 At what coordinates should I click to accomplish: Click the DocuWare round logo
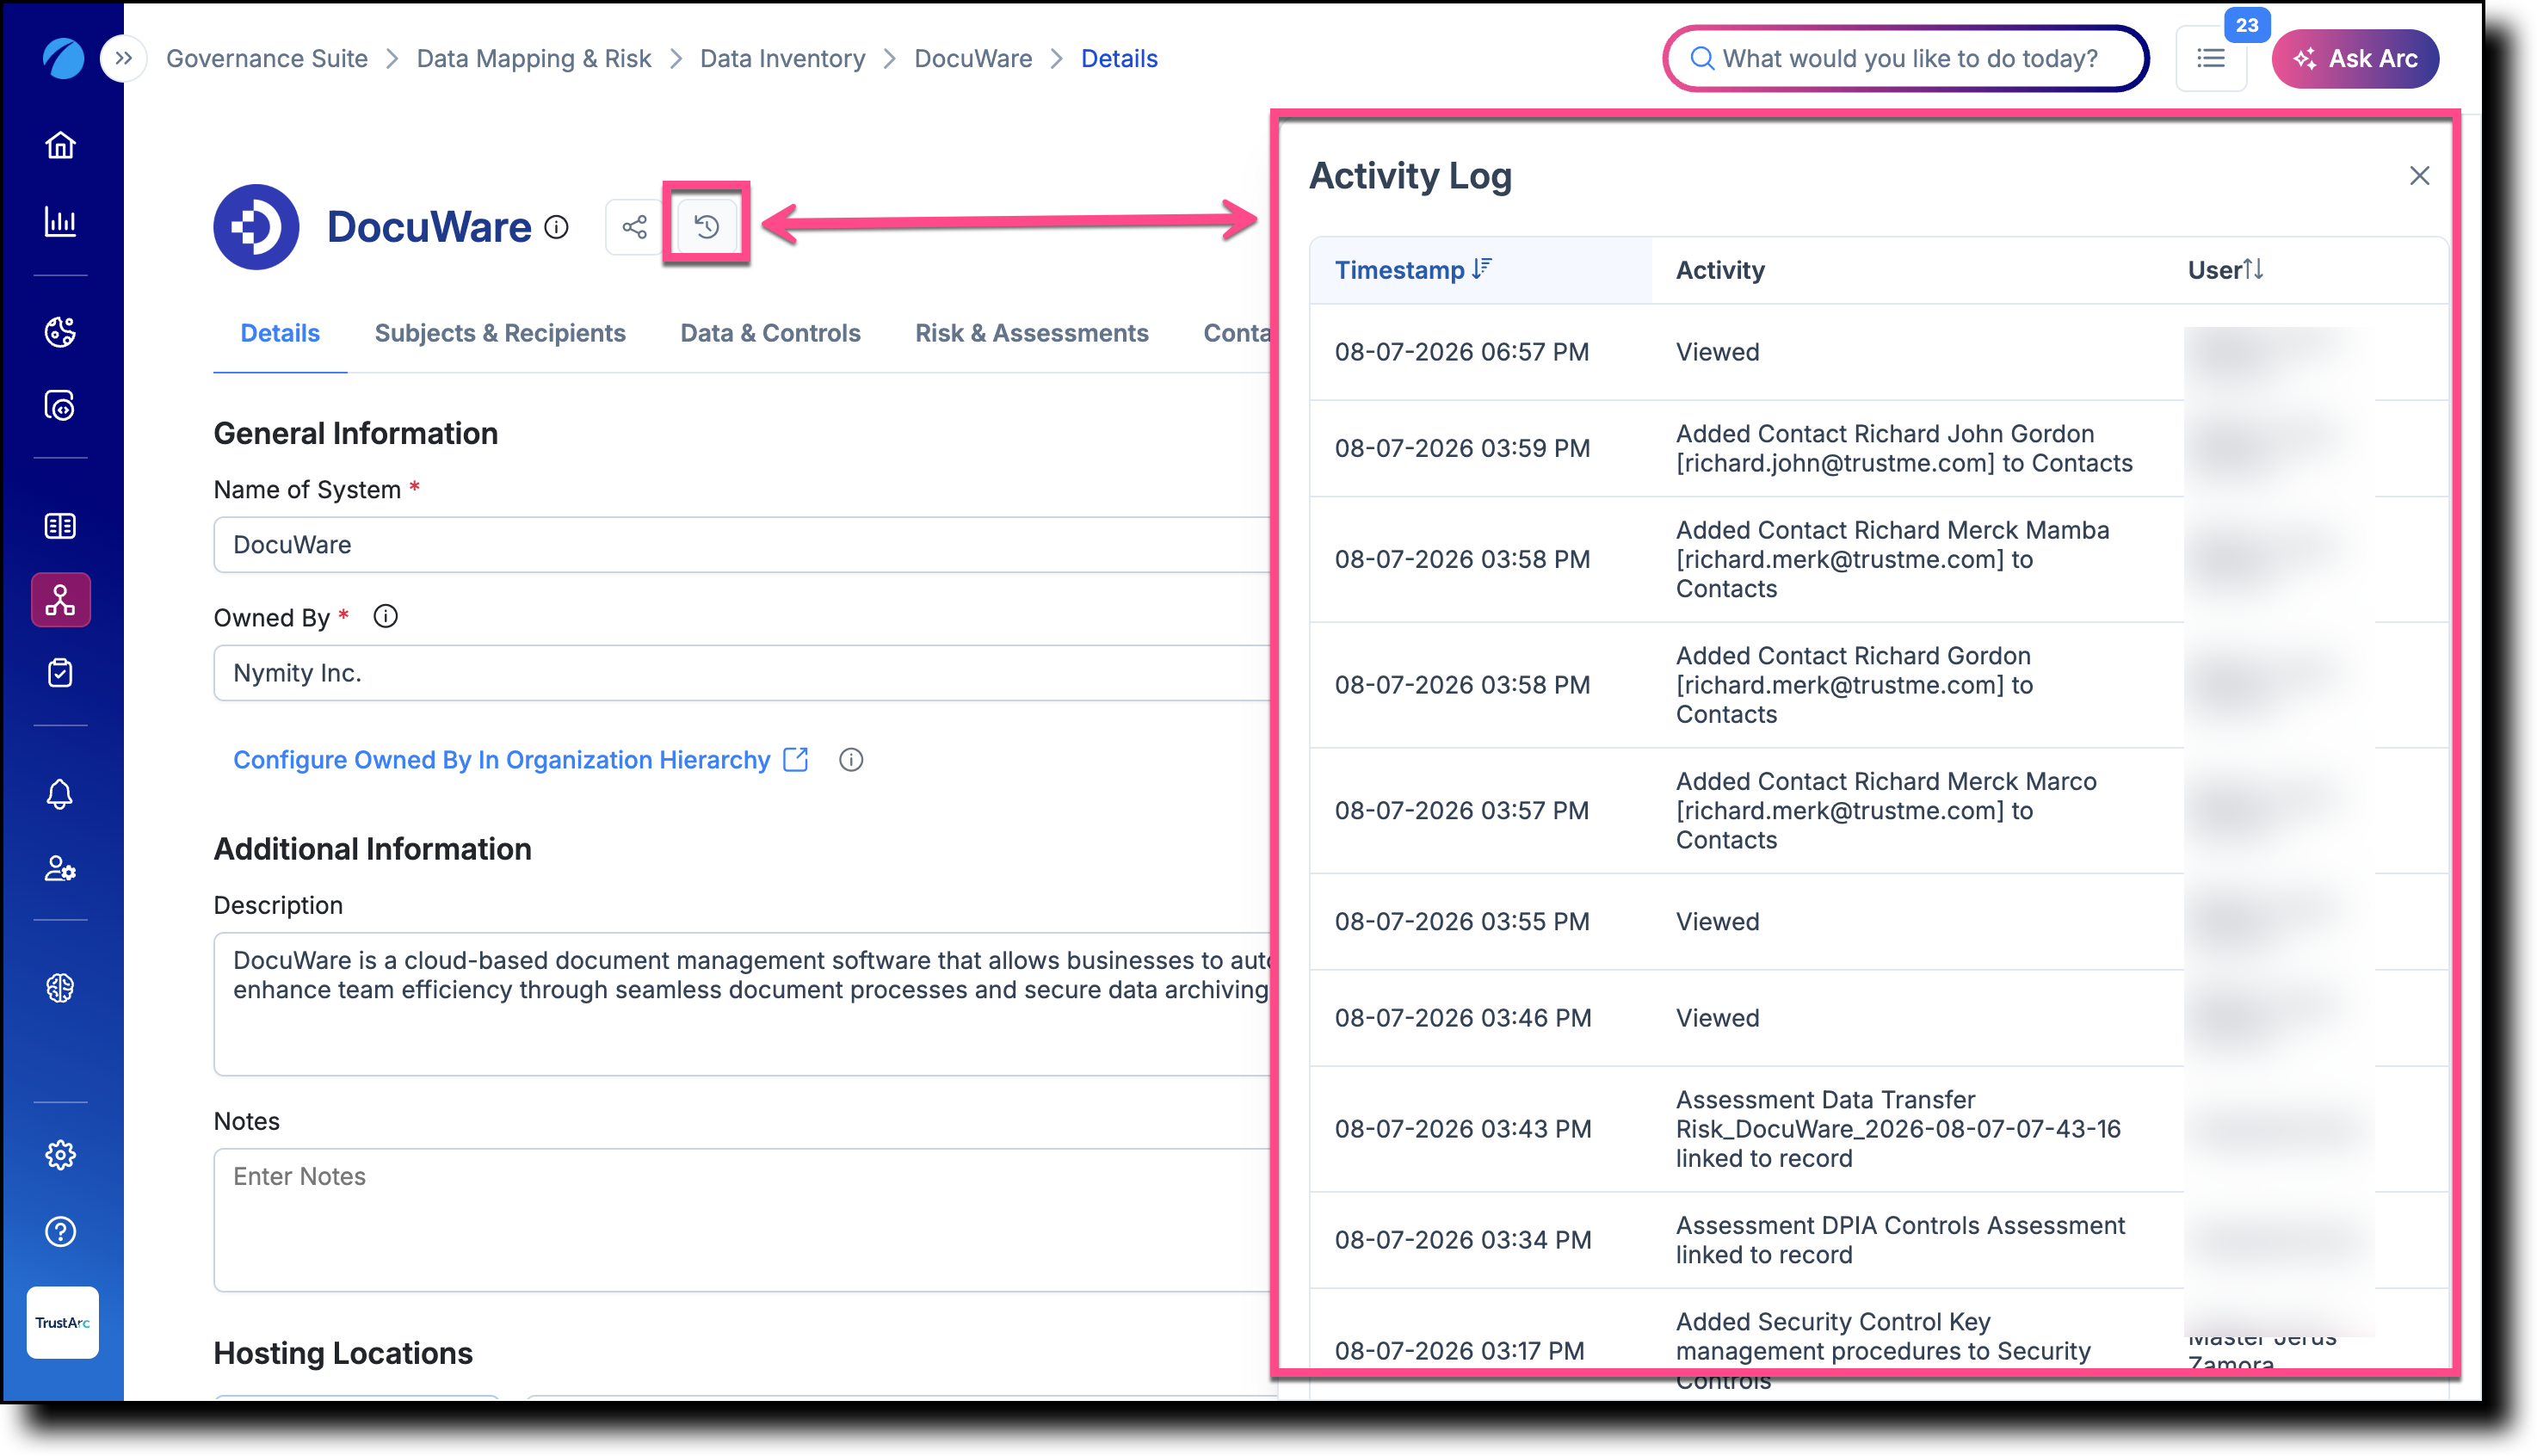(x=256, y=226)
